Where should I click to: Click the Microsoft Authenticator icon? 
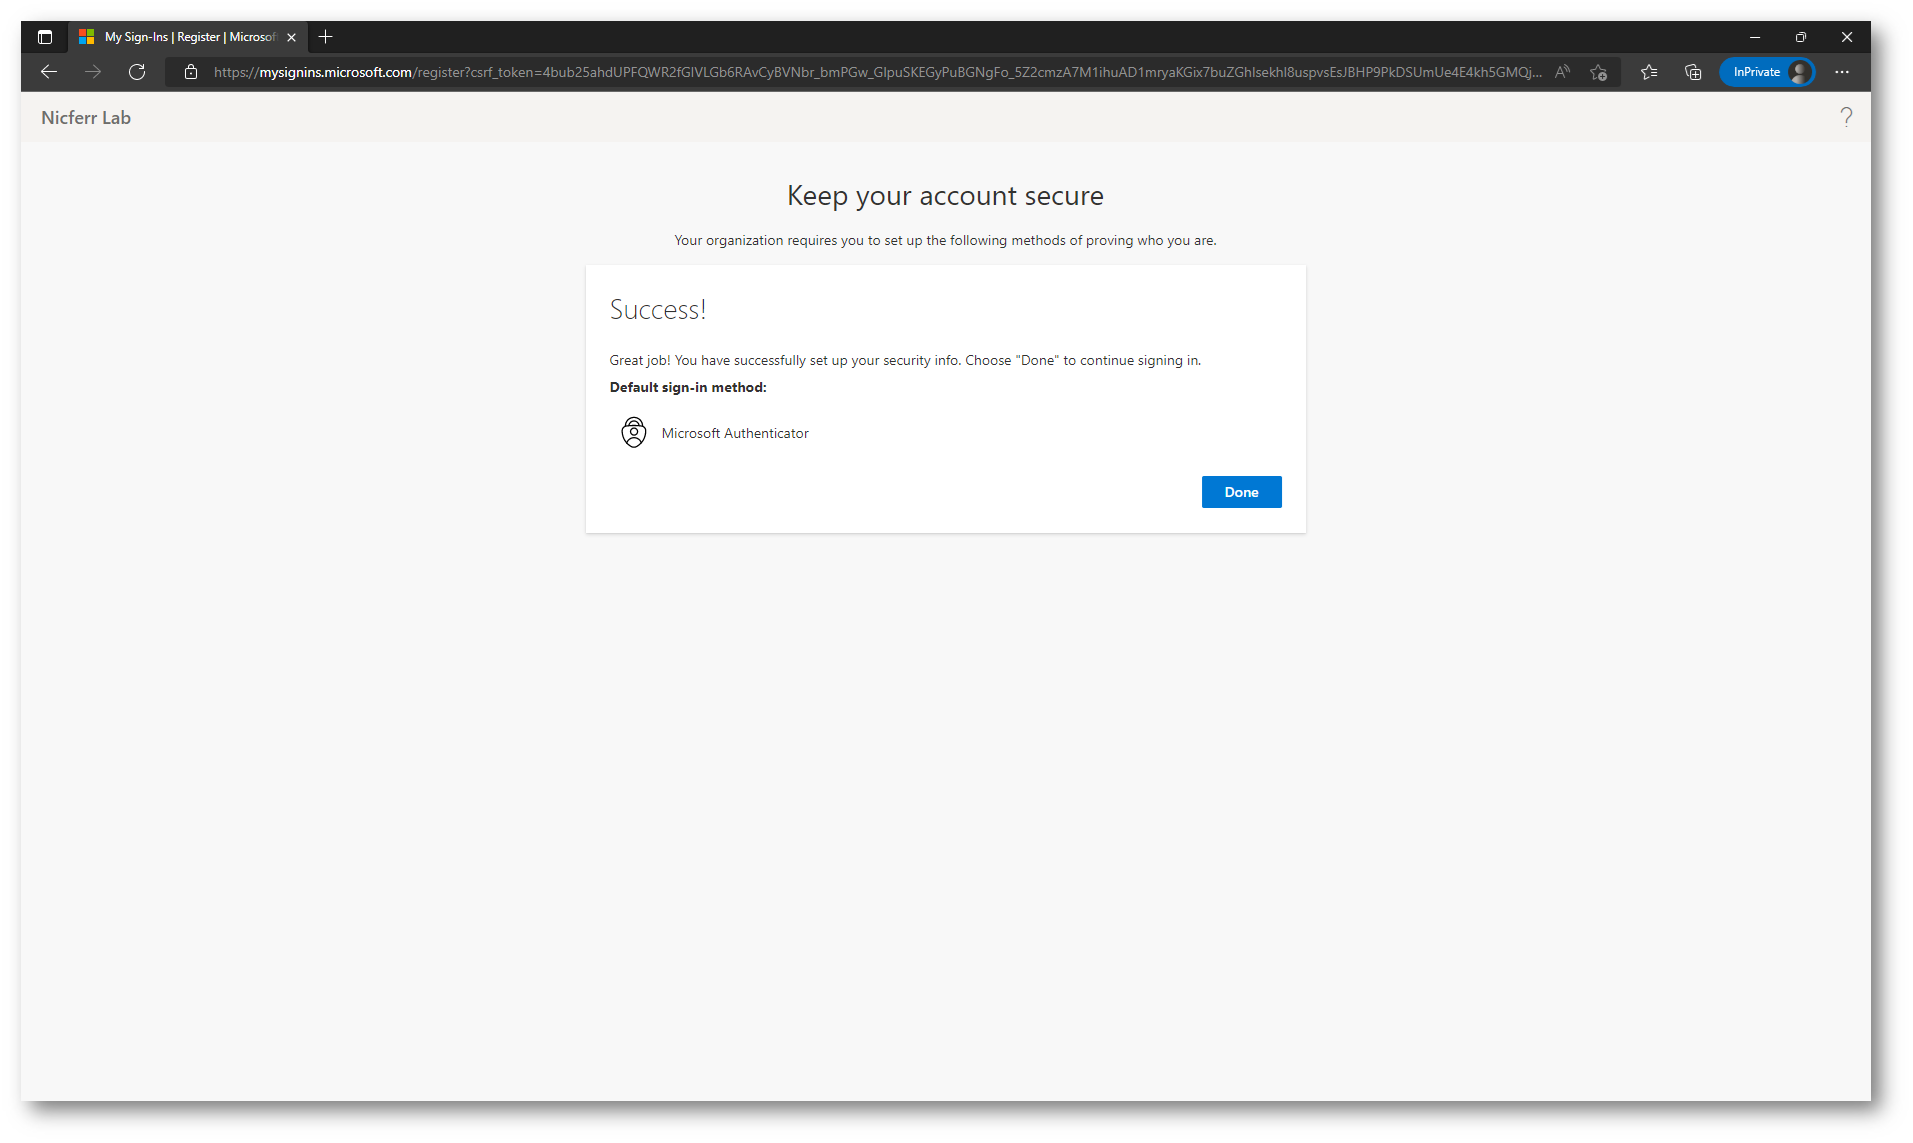click(634, 432)
